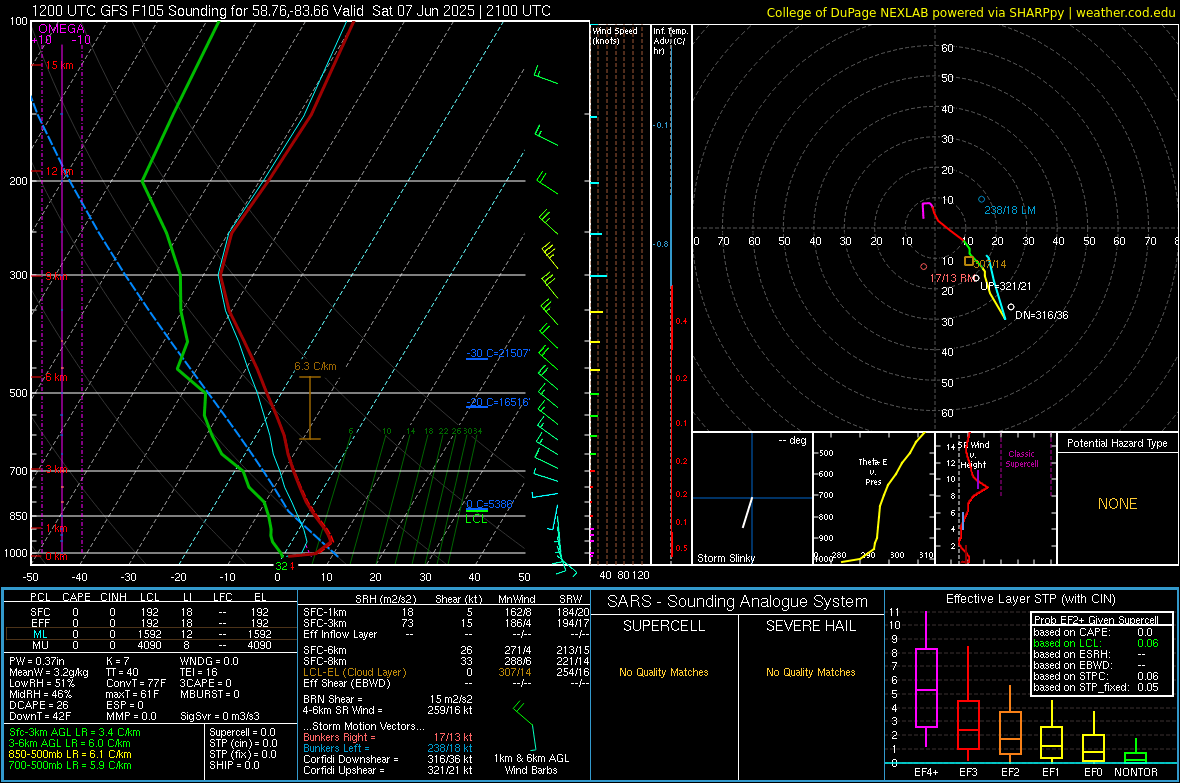The width and height of the screenshot is (1180, 783).
Task: Select the EFF parcel row
Action: (x=150, y=623)
